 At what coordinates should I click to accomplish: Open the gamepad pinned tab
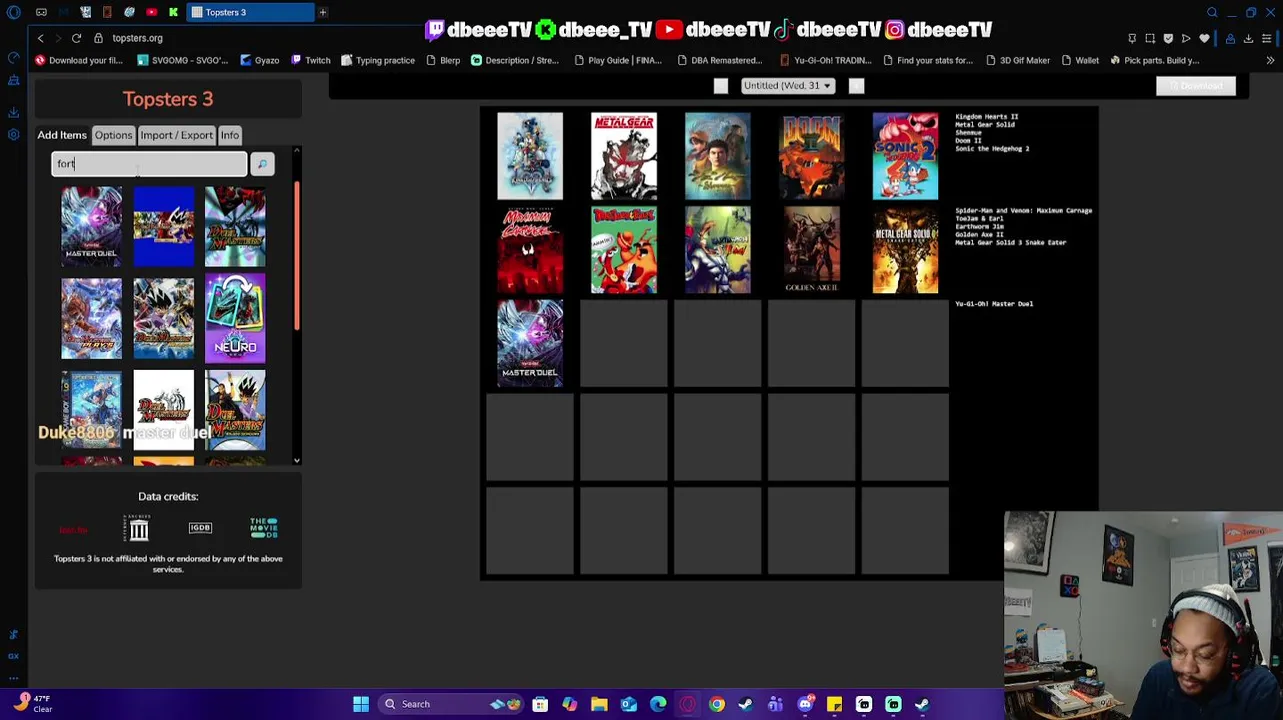pos(41,12)
